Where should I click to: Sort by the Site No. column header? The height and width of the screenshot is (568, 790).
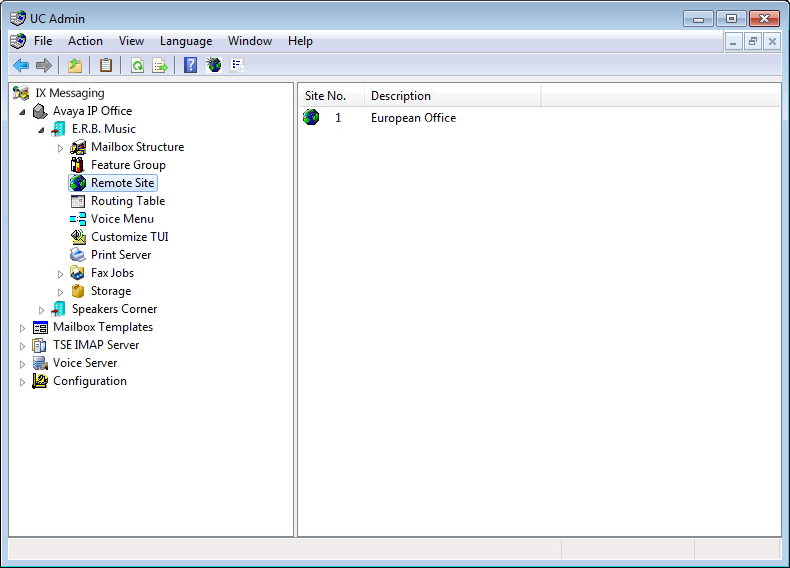pyautogui.click(x=331, y=96)
